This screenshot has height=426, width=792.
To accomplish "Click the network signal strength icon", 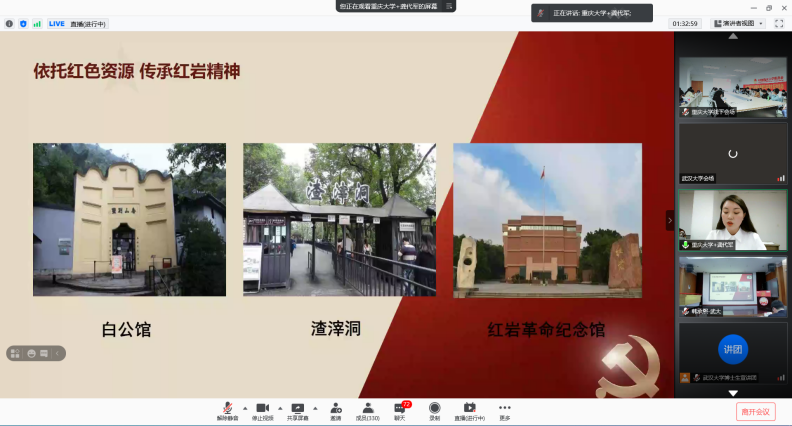I will pyautogui.click(x=37, y=23).
